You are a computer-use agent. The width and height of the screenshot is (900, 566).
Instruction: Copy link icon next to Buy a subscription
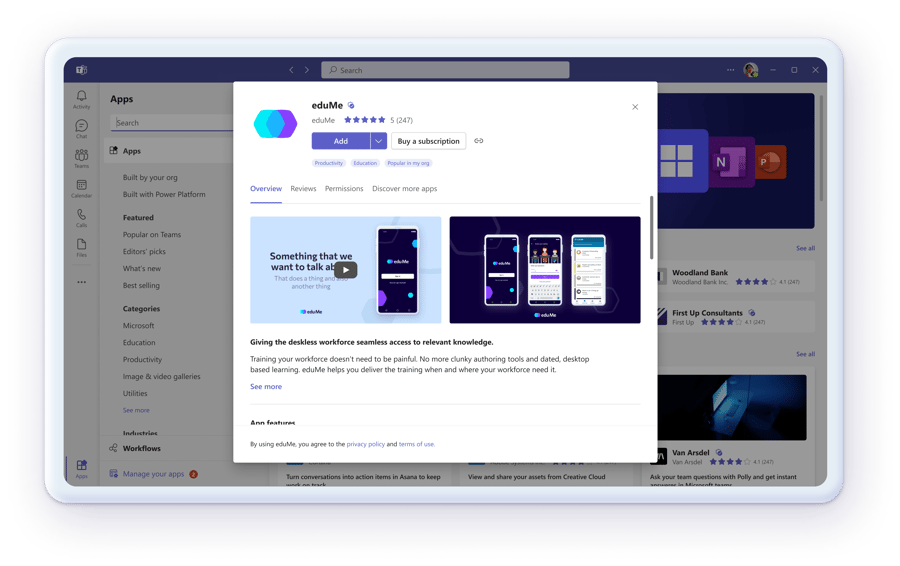pos(479,141)
